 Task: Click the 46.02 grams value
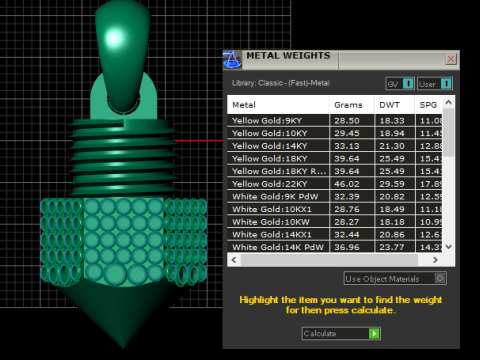pos(347,184)
